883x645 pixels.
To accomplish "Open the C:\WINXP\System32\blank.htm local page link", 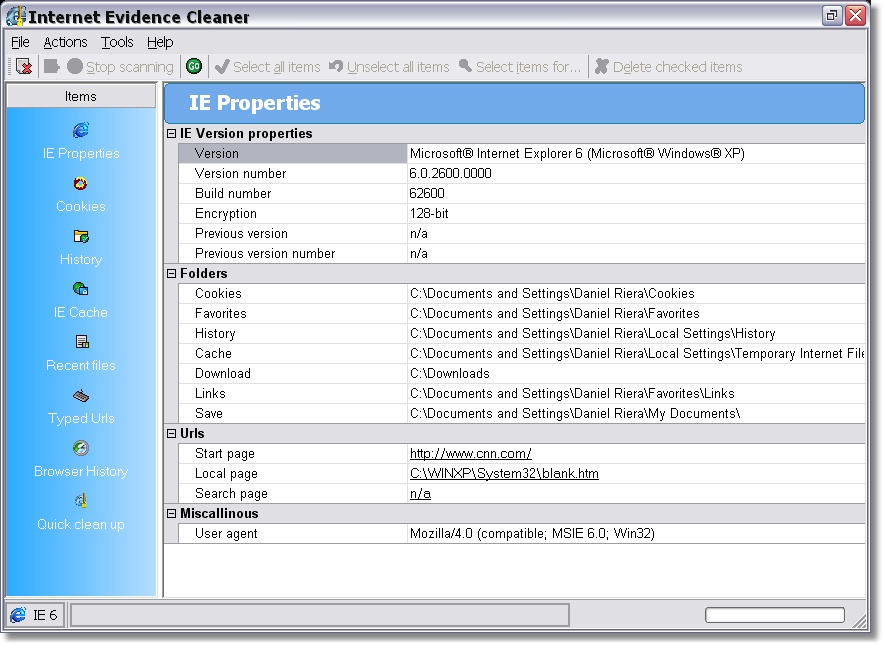I will [x=504, y=474].
